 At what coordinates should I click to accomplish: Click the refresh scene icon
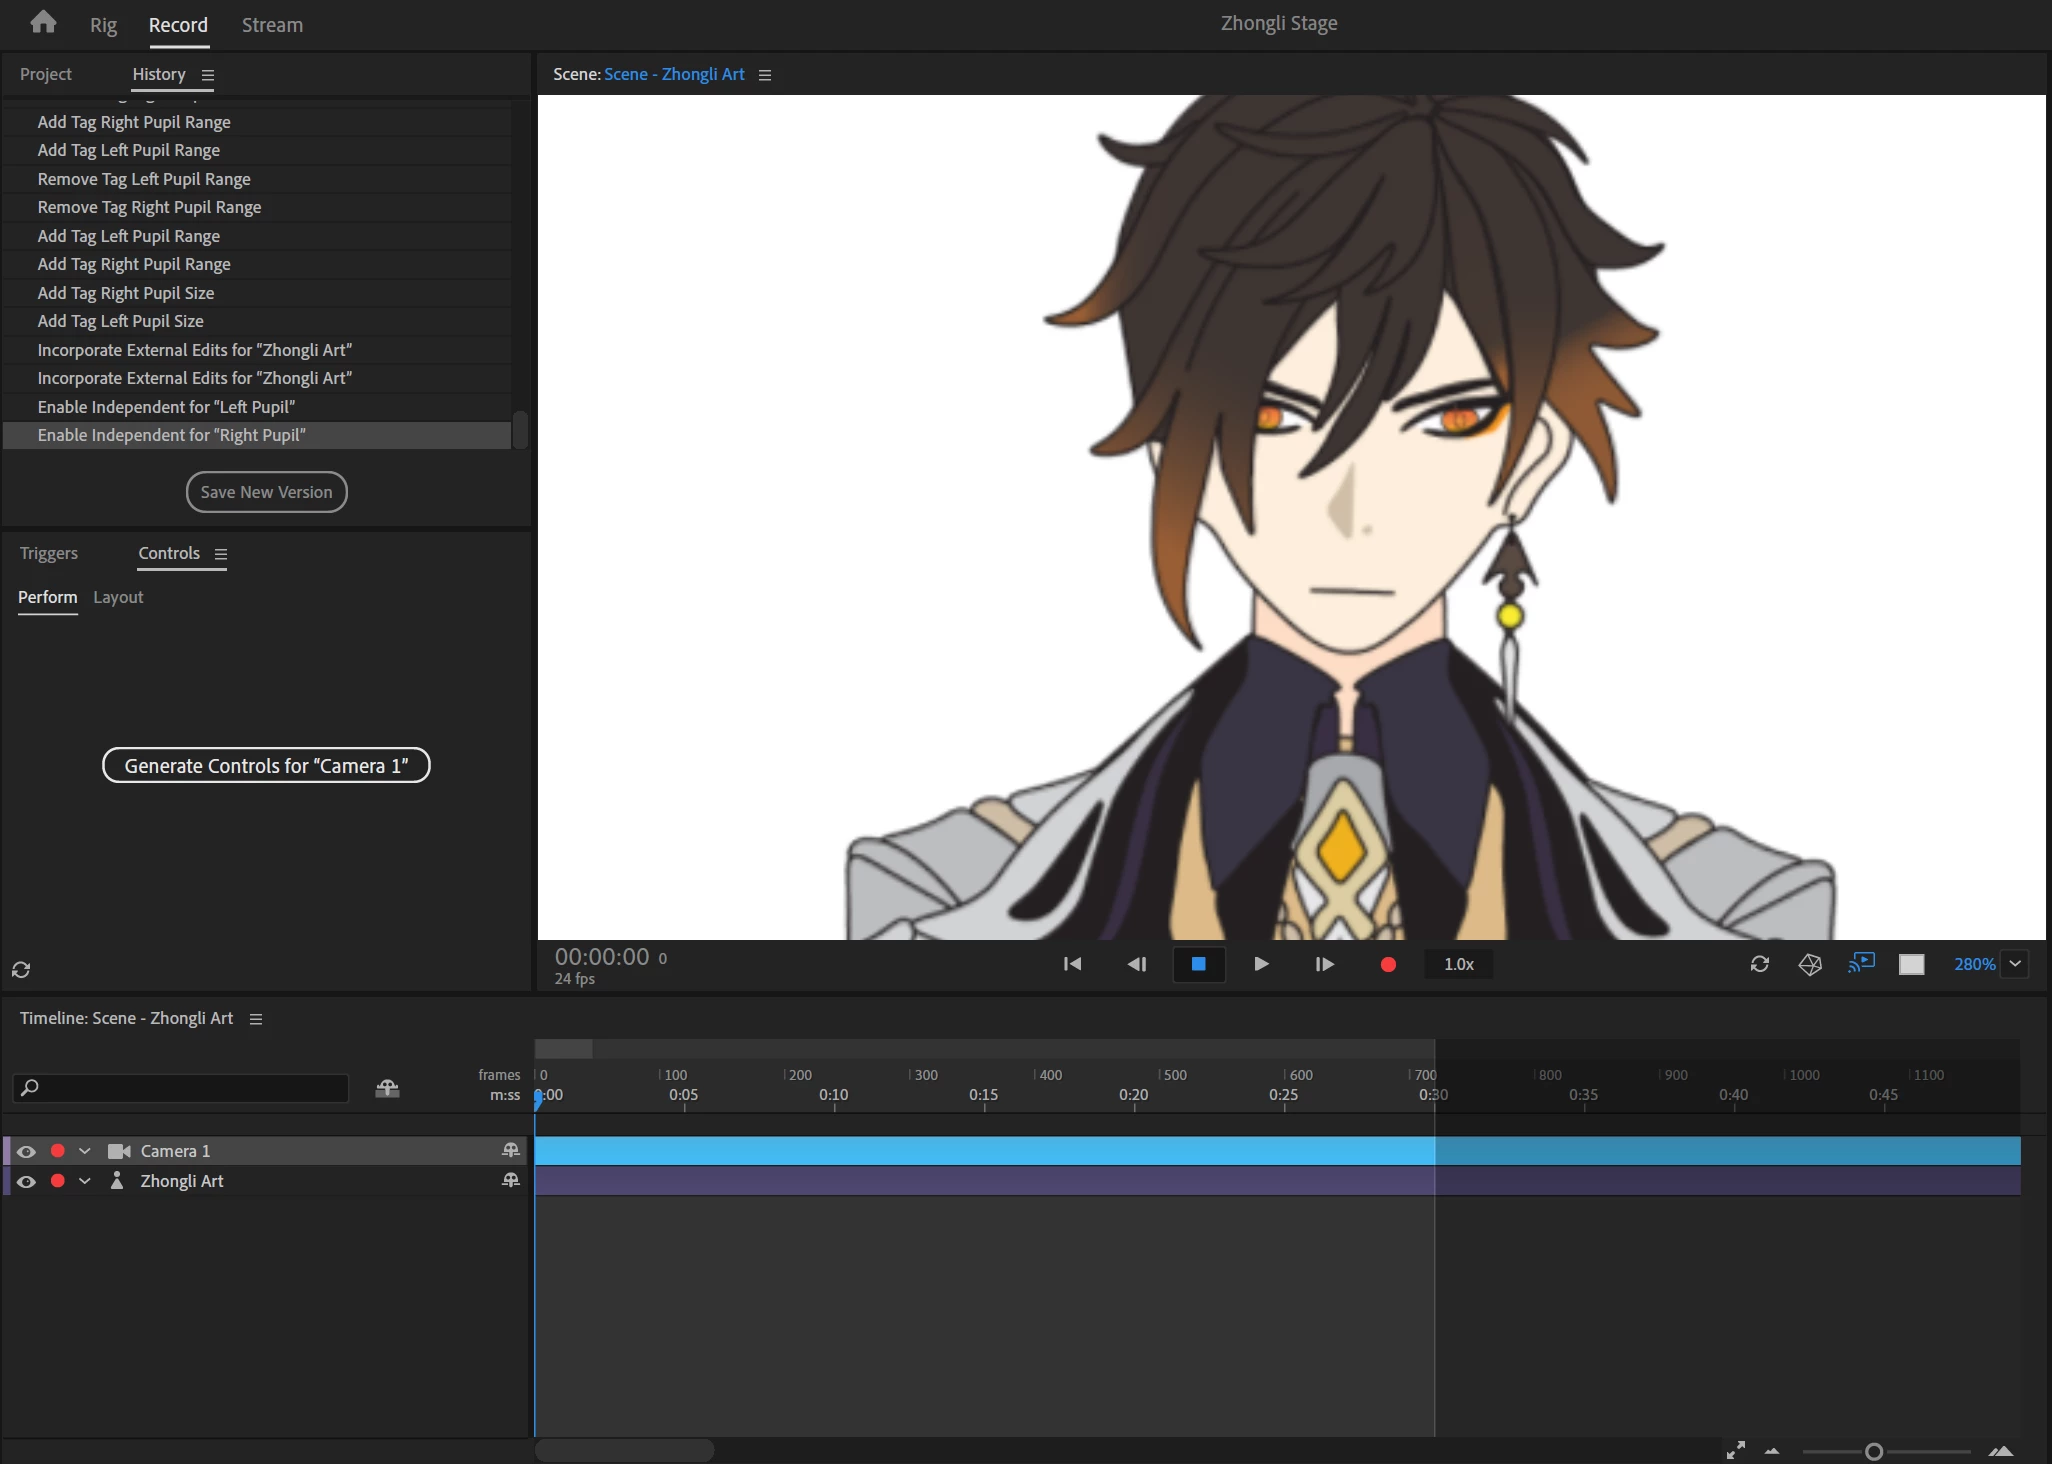pos(1759,964)
